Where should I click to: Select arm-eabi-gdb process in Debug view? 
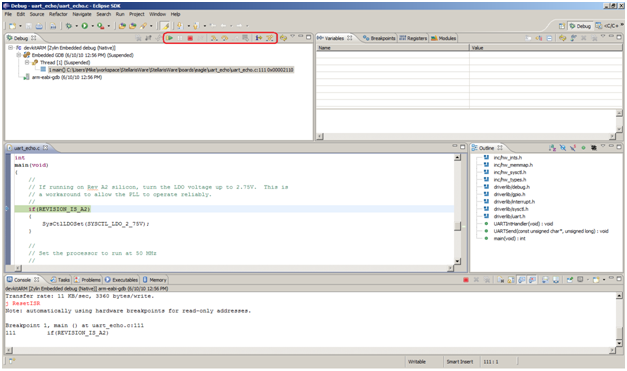(x=67, y=77)
